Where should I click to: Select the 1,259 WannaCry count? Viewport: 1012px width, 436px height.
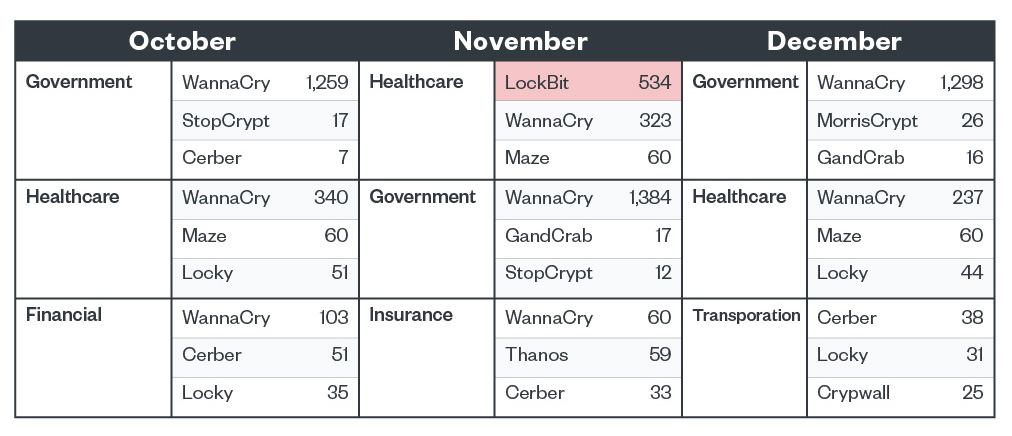[x=327, y=82]
